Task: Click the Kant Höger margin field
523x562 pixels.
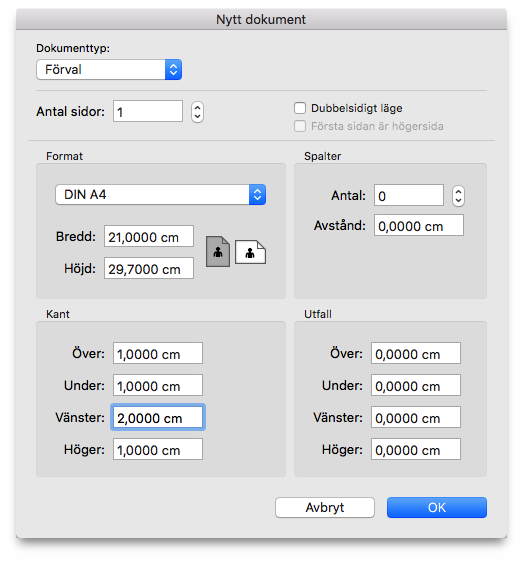Action: click(x=158, y=449)
